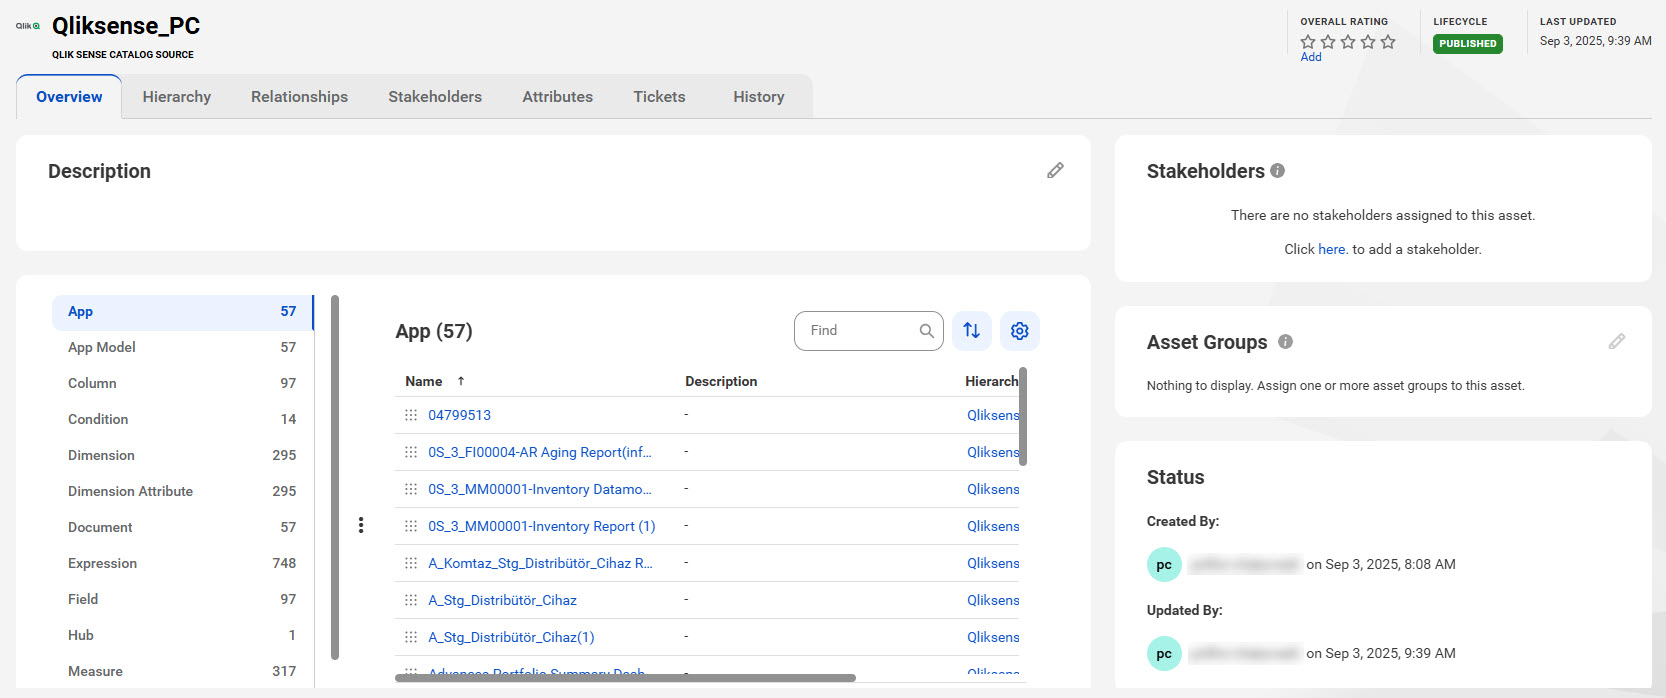The height and width of the screenshot is (698, 1666).
Task: Click the 'Sep 3, 2025, 9:39 AM' last updated value
Action: click(1596, 41)
